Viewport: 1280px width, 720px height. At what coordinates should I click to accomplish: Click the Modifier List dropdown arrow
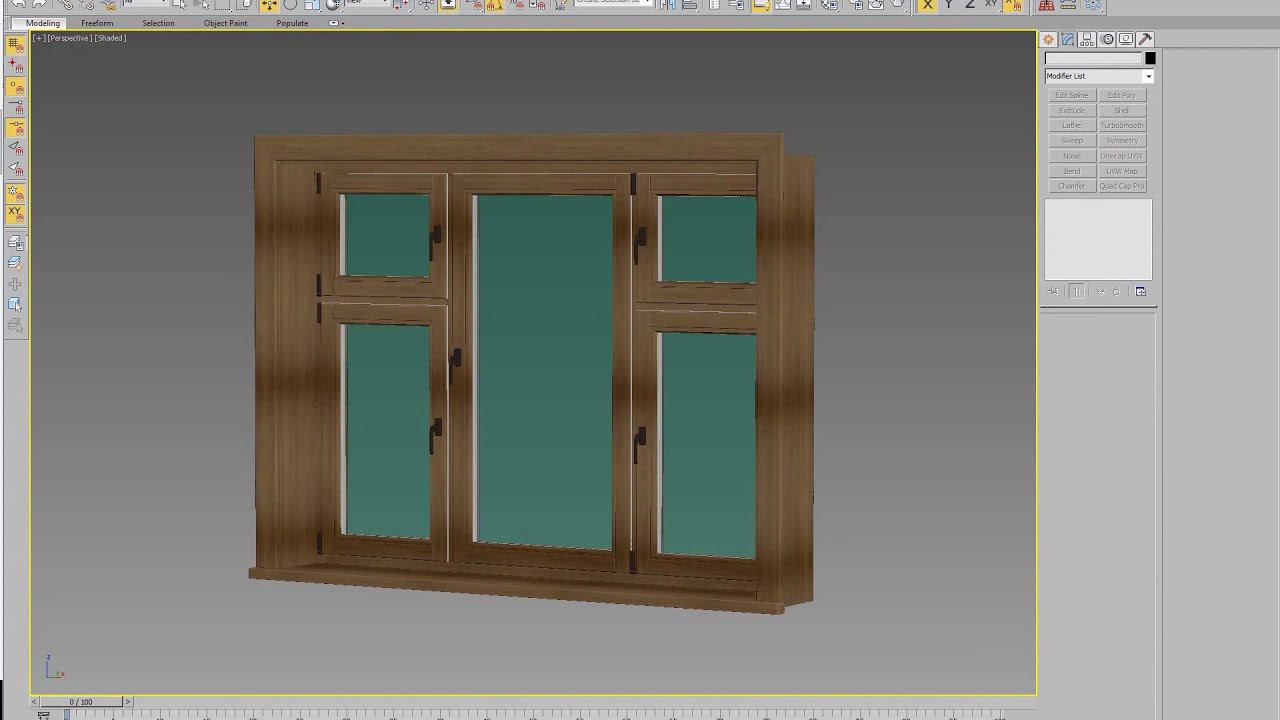tap(1148, 77)
